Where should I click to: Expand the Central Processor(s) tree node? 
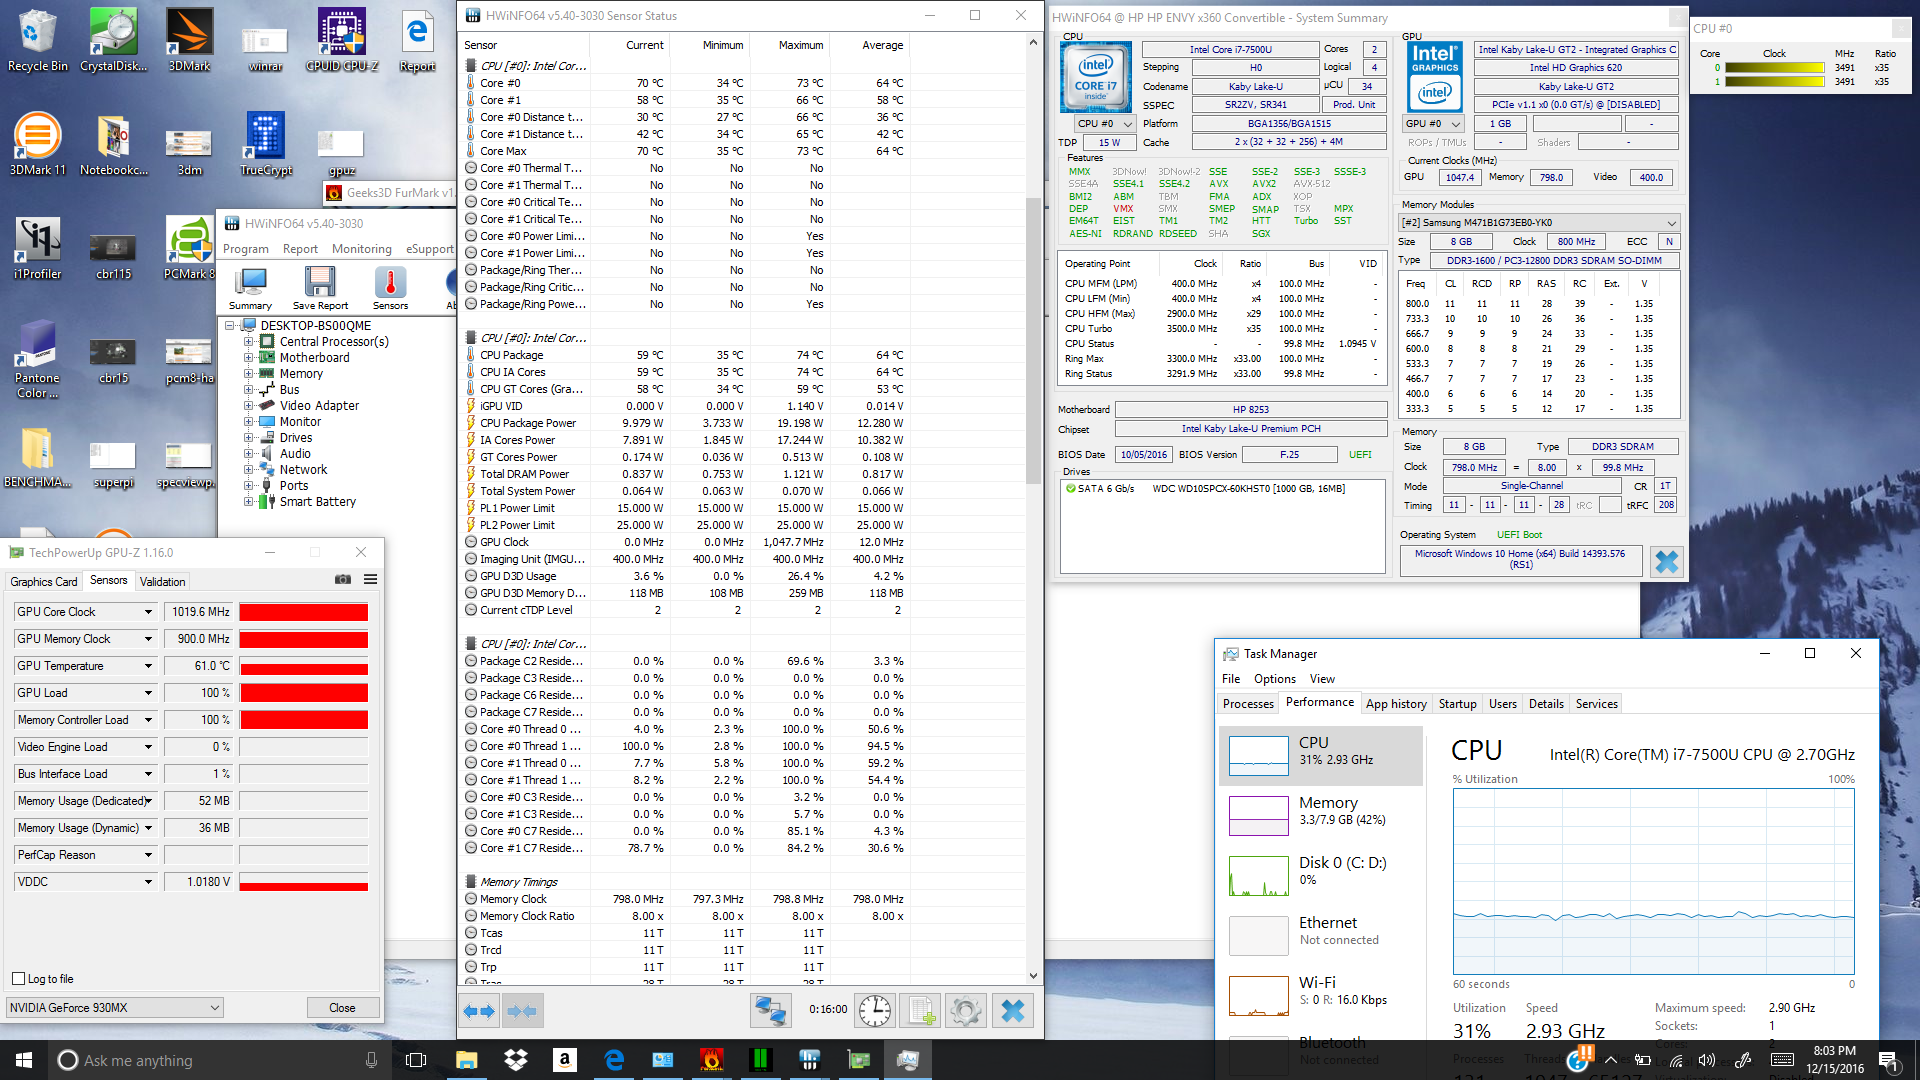pyautogui.click(x=248, y=342)
